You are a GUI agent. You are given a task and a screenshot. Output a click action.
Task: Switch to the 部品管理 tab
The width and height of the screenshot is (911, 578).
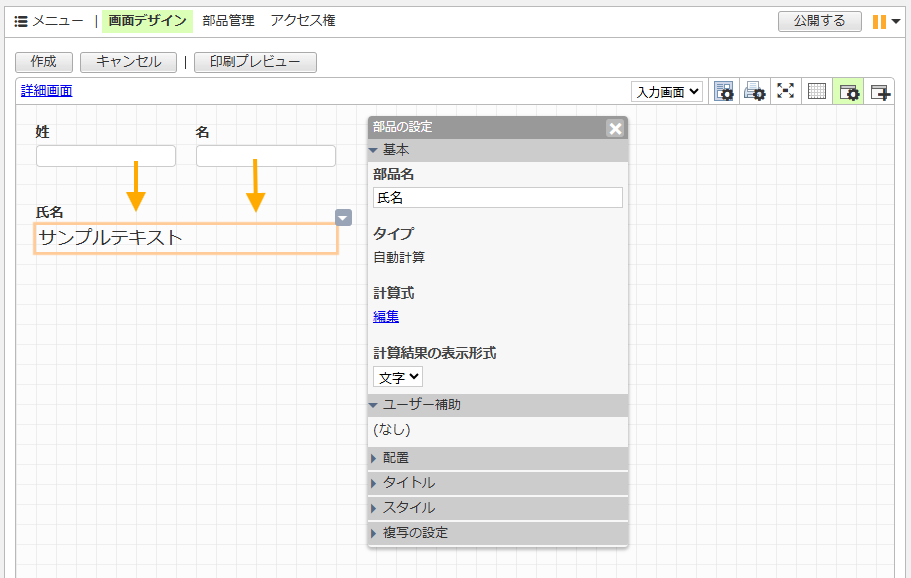click(x=228, y=21)
